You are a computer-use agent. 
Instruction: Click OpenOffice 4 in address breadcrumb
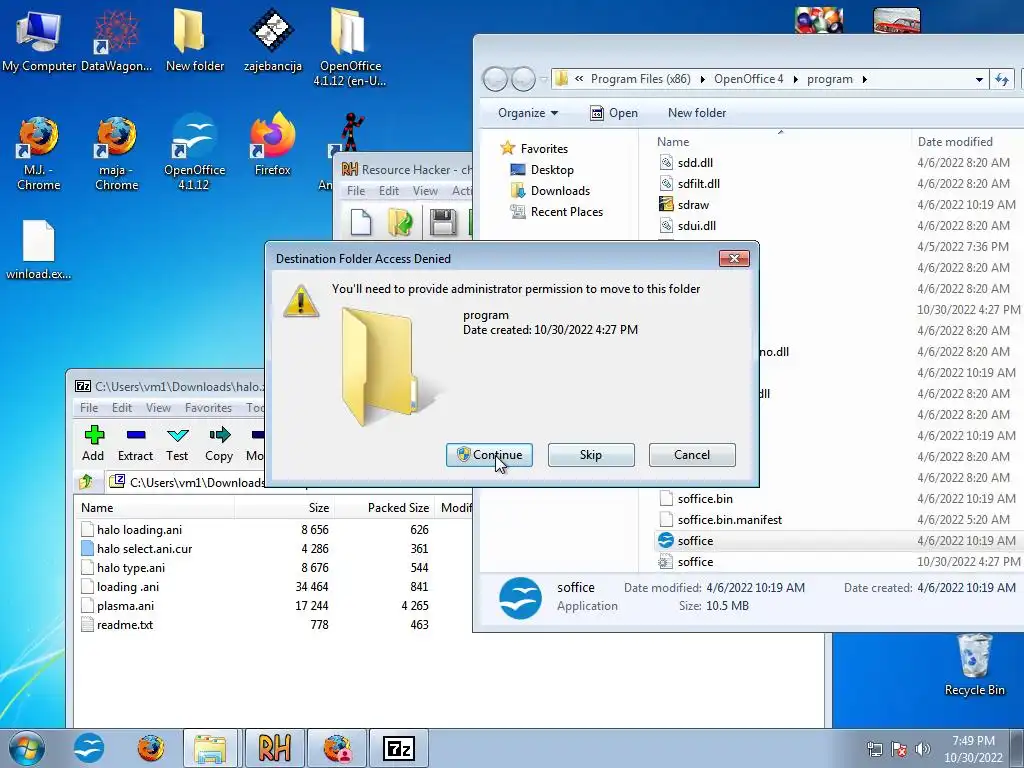748,79
